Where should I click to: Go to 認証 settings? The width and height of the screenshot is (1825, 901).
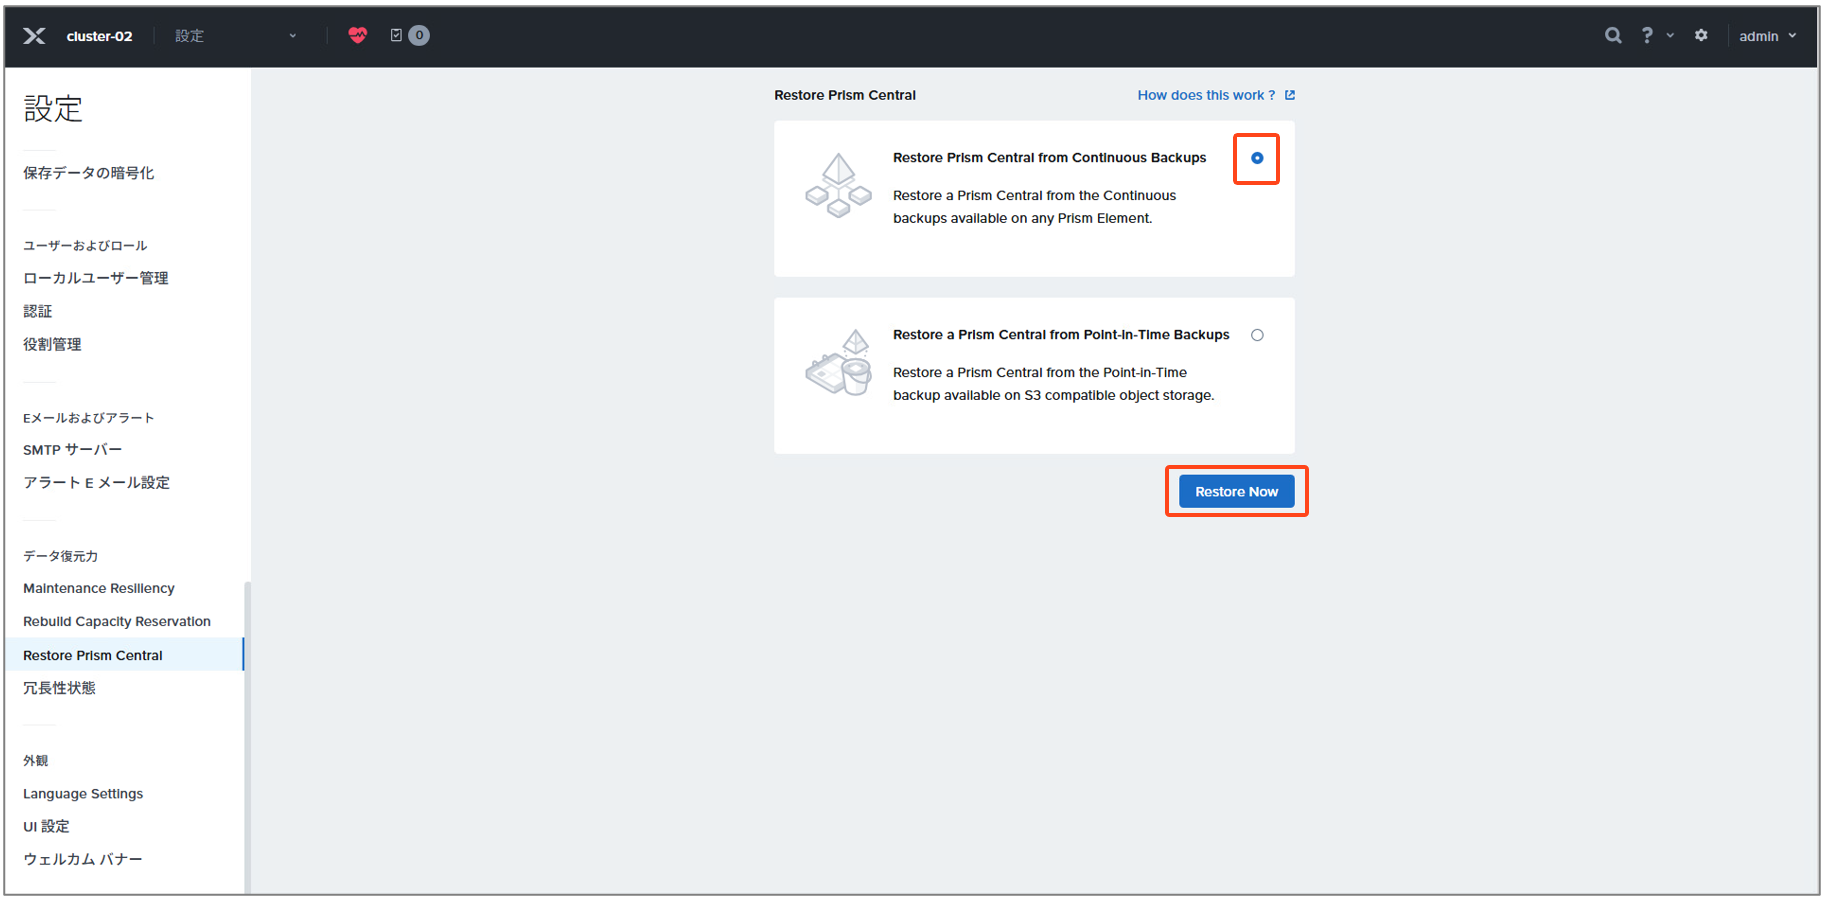(x=38, y=311)
